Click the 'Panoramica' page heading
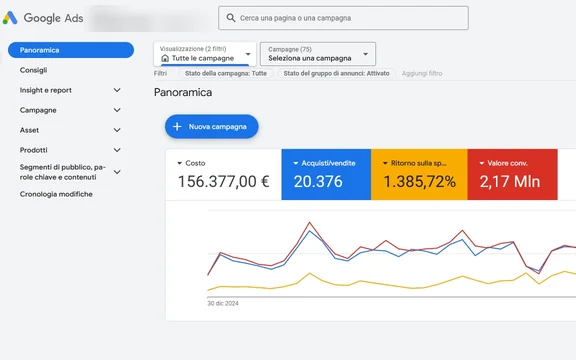The image size is (576, 360). [183, 92]
